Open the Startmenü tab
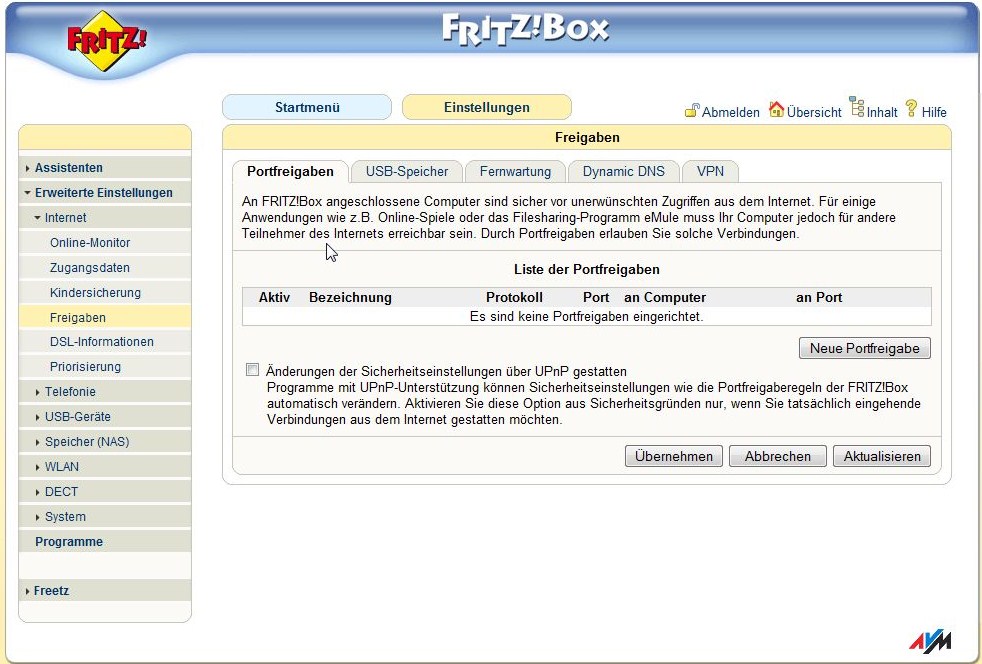Viewport: 982px width, 664px height. 307,107
